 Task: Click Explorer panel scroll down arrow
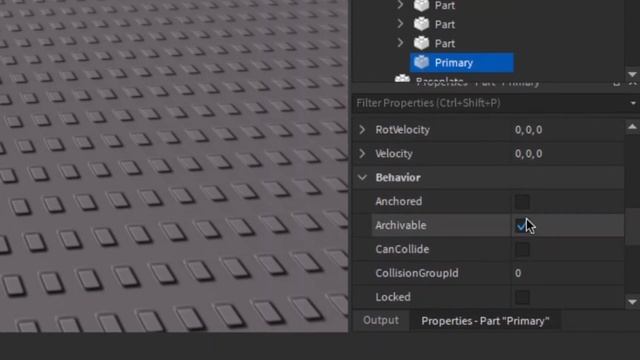632,74
